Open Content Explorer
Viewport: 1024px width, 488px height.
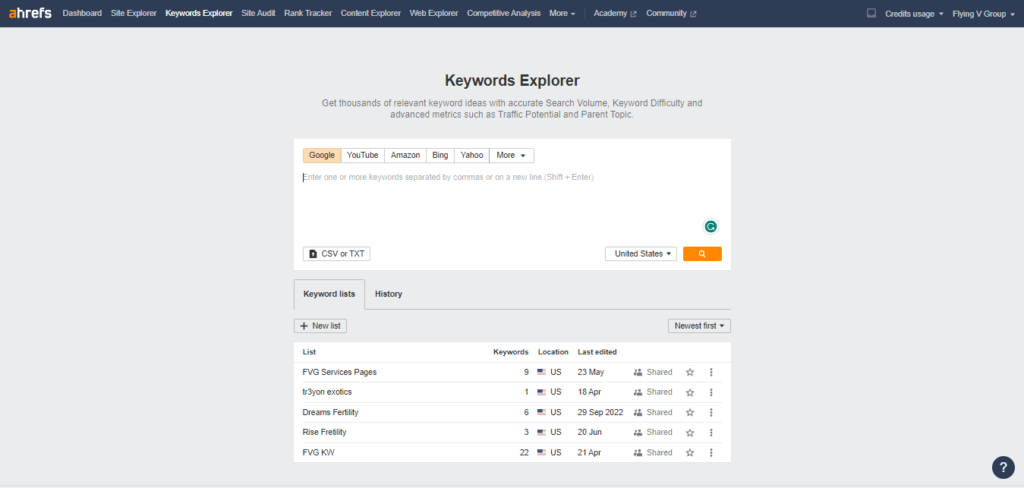point(371,13)
